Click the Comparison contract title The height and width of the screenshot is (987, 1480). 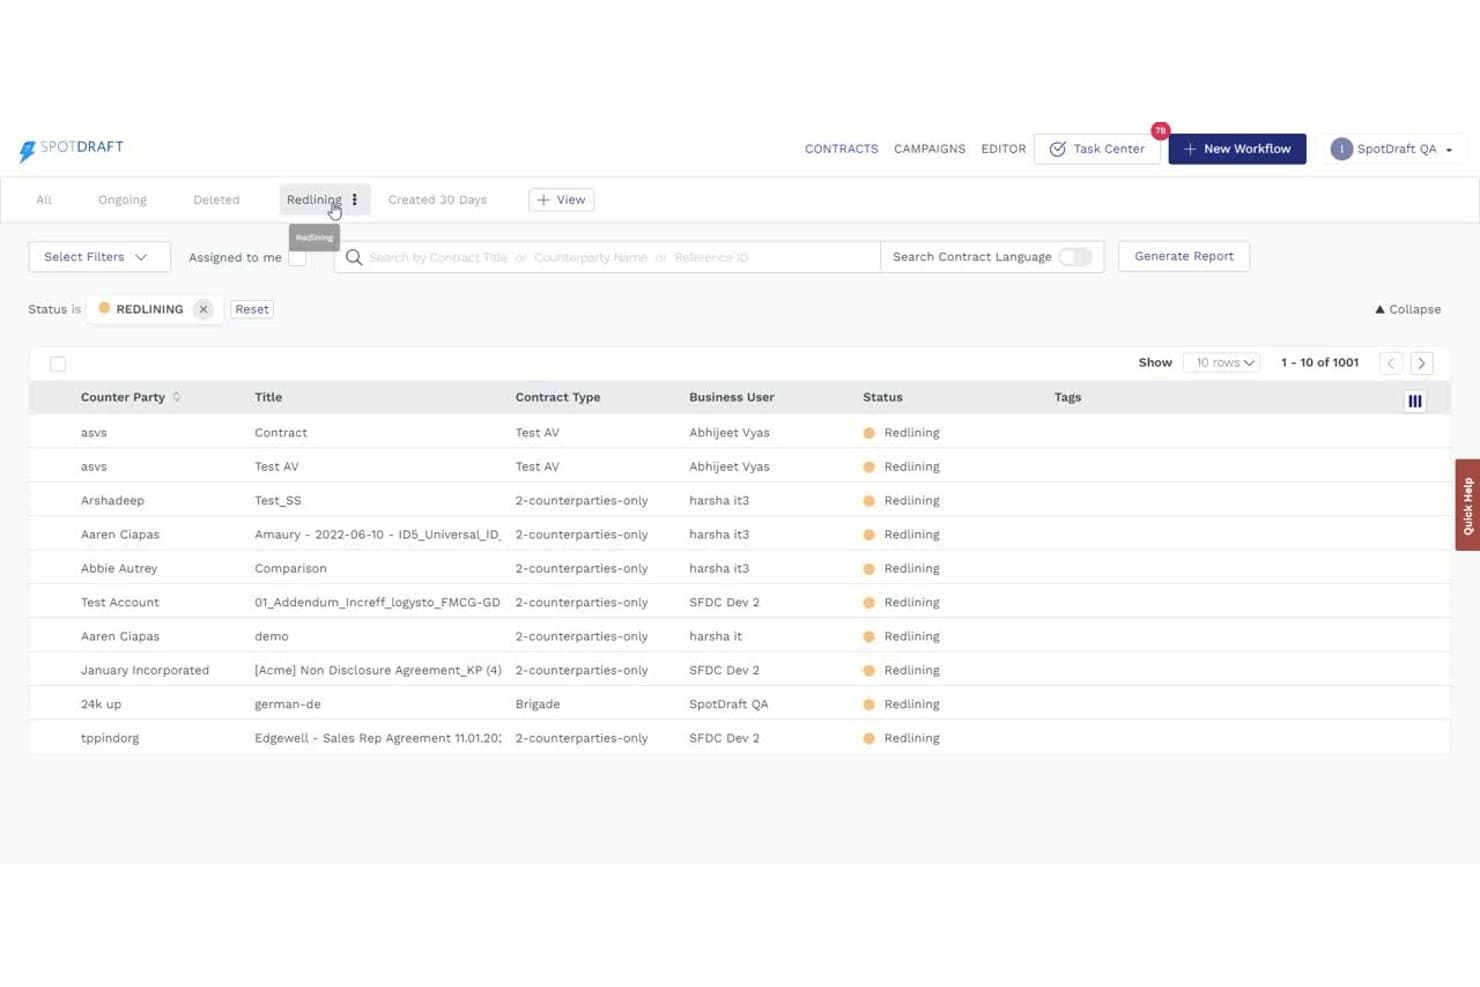(x=290, y=568)
